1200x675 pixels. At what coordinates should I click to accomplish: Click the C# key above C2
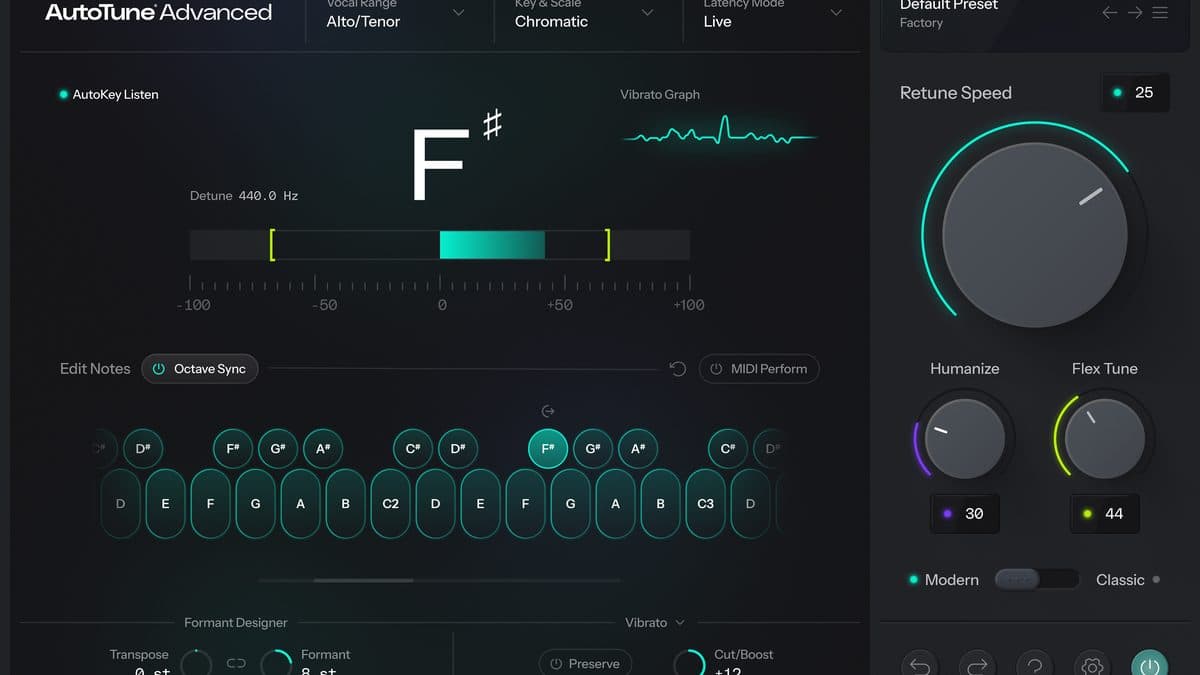pyautogui.click(x=413, y=449)
